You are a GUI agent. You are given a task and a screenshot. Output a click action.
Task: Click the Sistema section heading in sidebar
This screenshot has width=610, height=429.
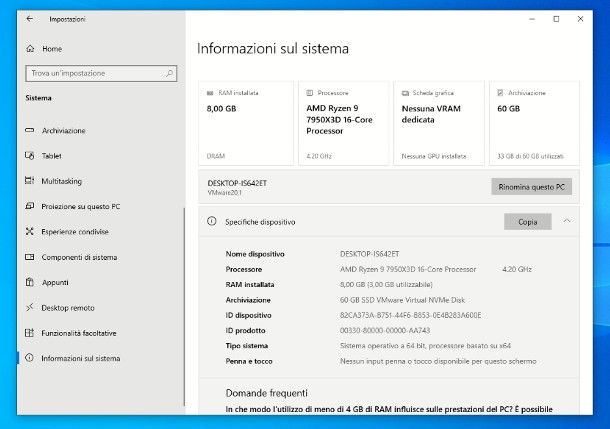click(38, 98)
